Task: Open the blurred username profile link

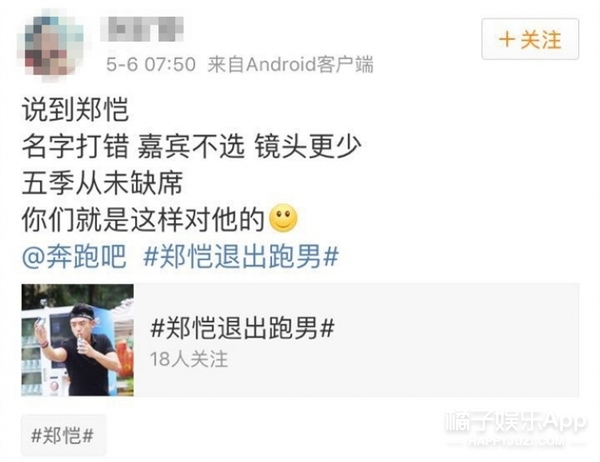Action: point(142,29)
